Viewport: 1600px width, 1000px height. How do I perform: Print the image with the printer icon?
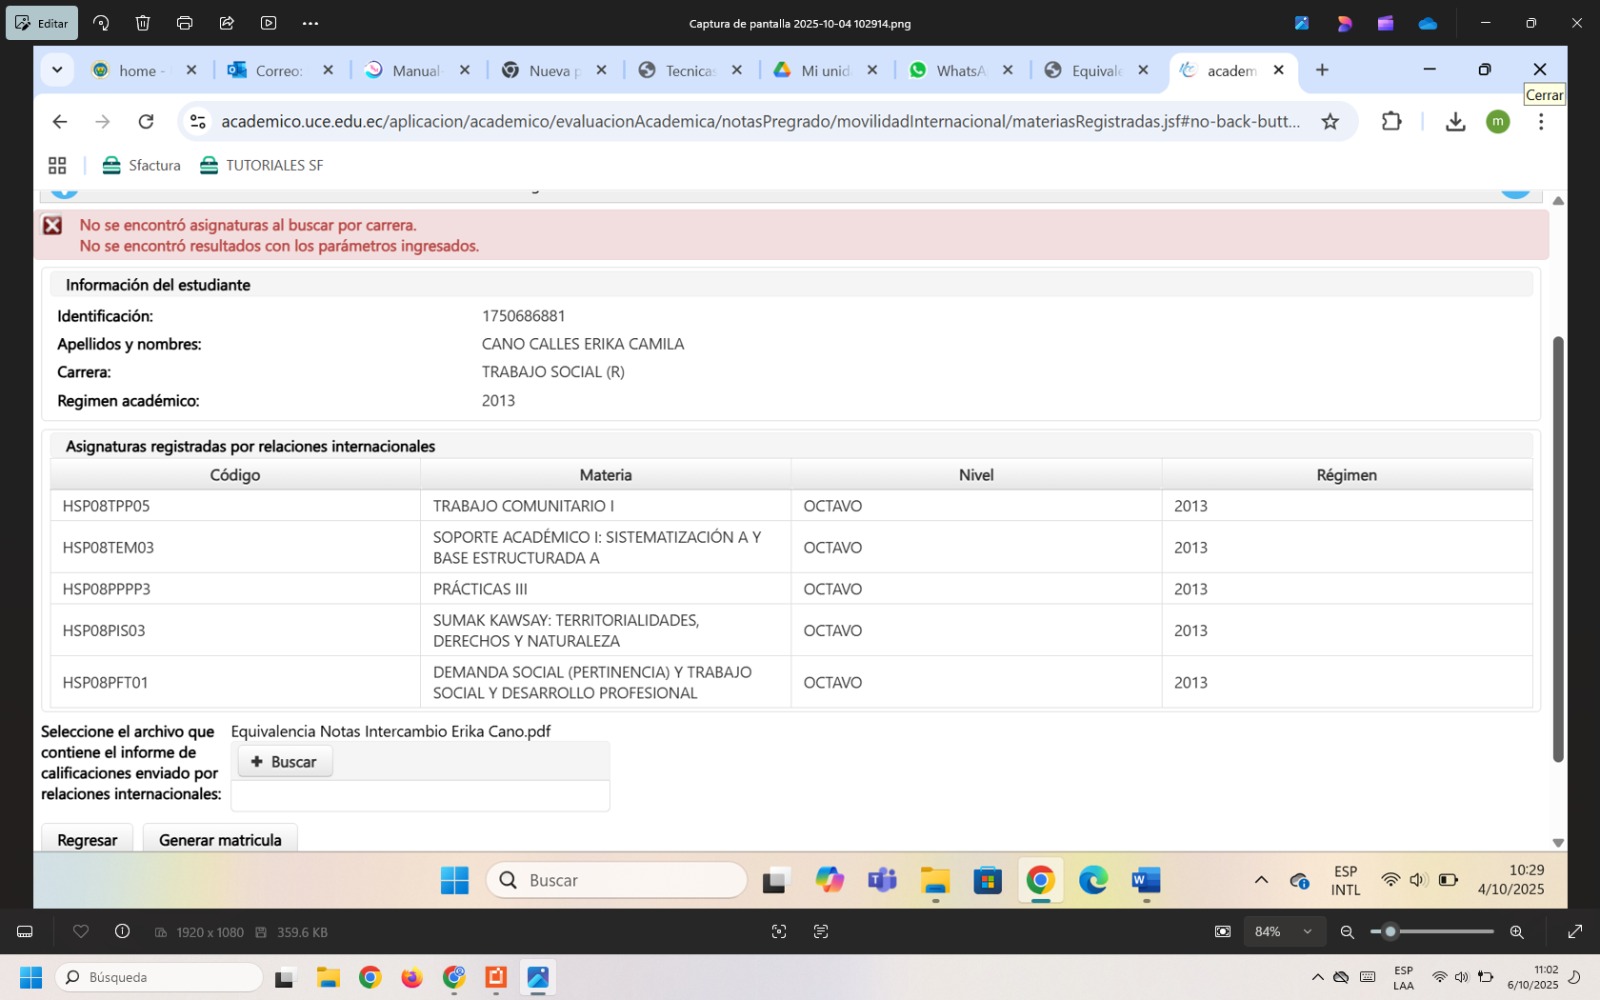[x=185, y=23]
